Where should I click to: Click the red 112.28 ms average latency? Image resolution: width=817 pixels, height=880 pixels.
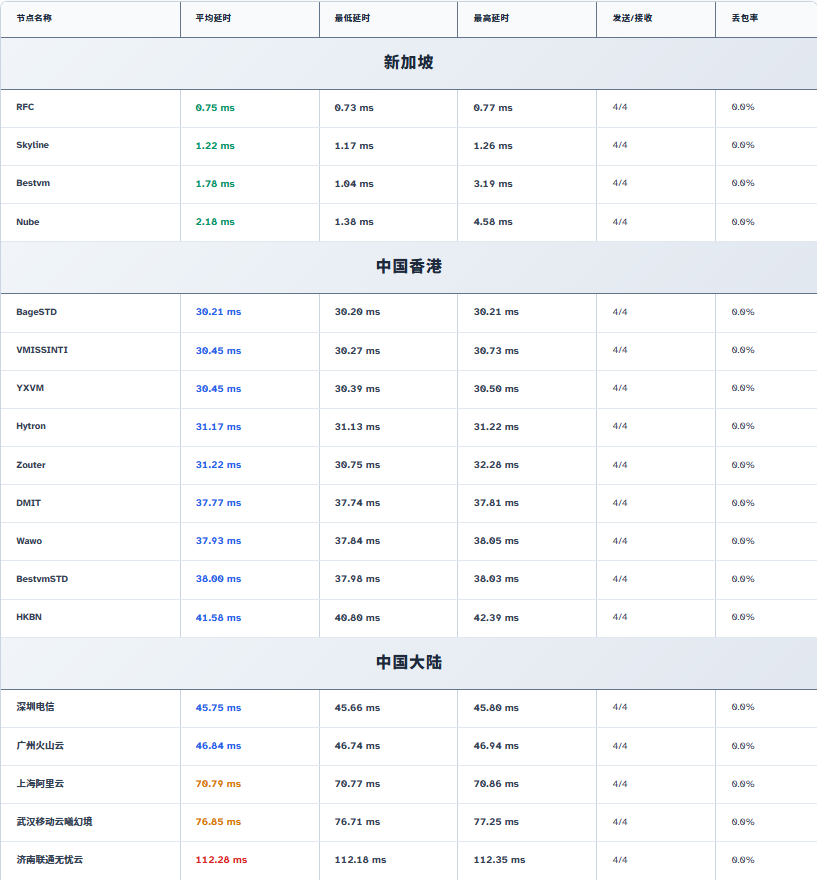(x=221, y=860)
